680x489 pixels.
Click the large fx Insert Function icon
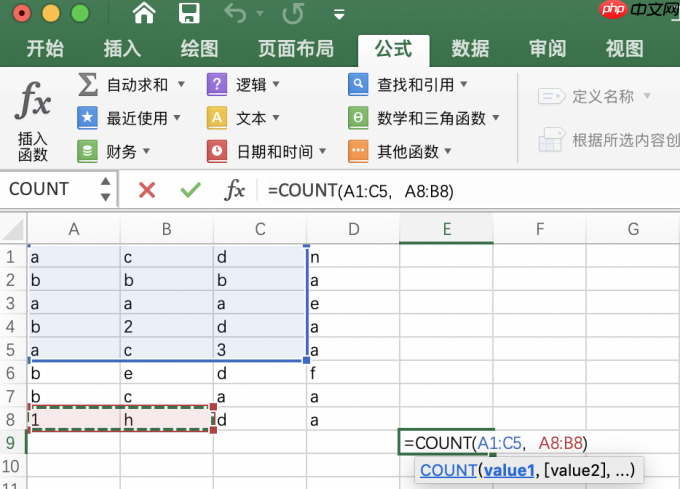(x=33, y=101)
